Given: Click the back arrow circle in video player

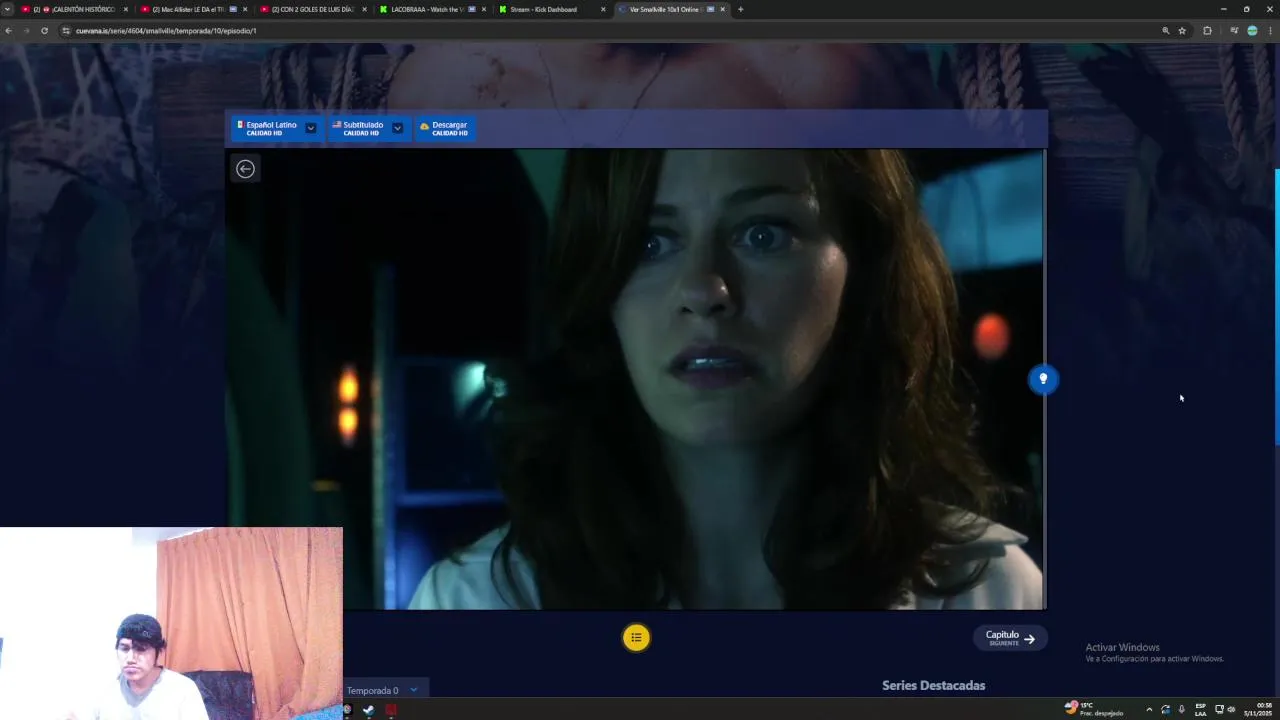Looking at the screenshot, I should (x=245, y=169).
